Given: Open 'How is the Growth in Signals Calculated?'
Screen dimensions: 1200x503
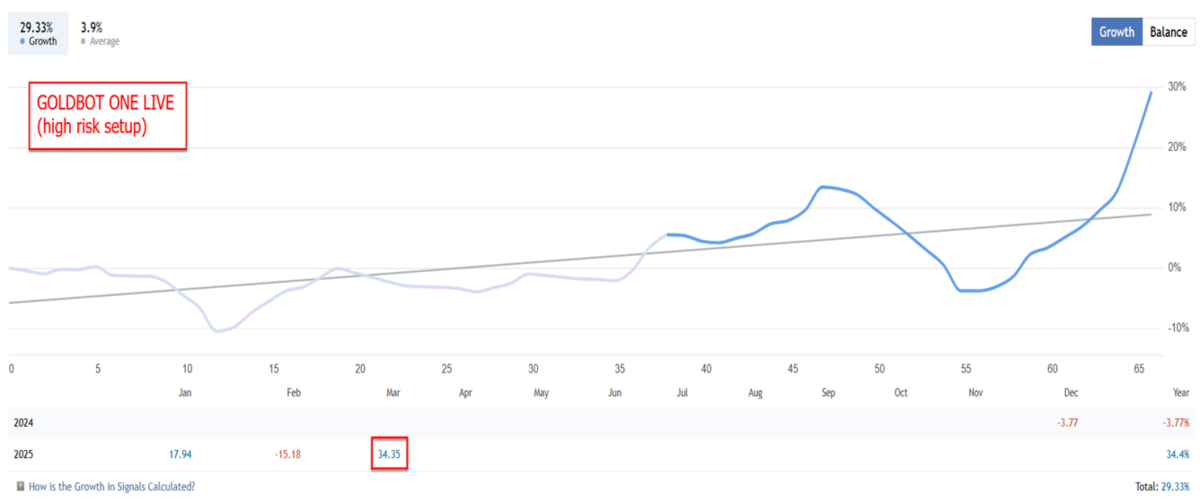Looking at the screenshot, I should tap(112, 486).
